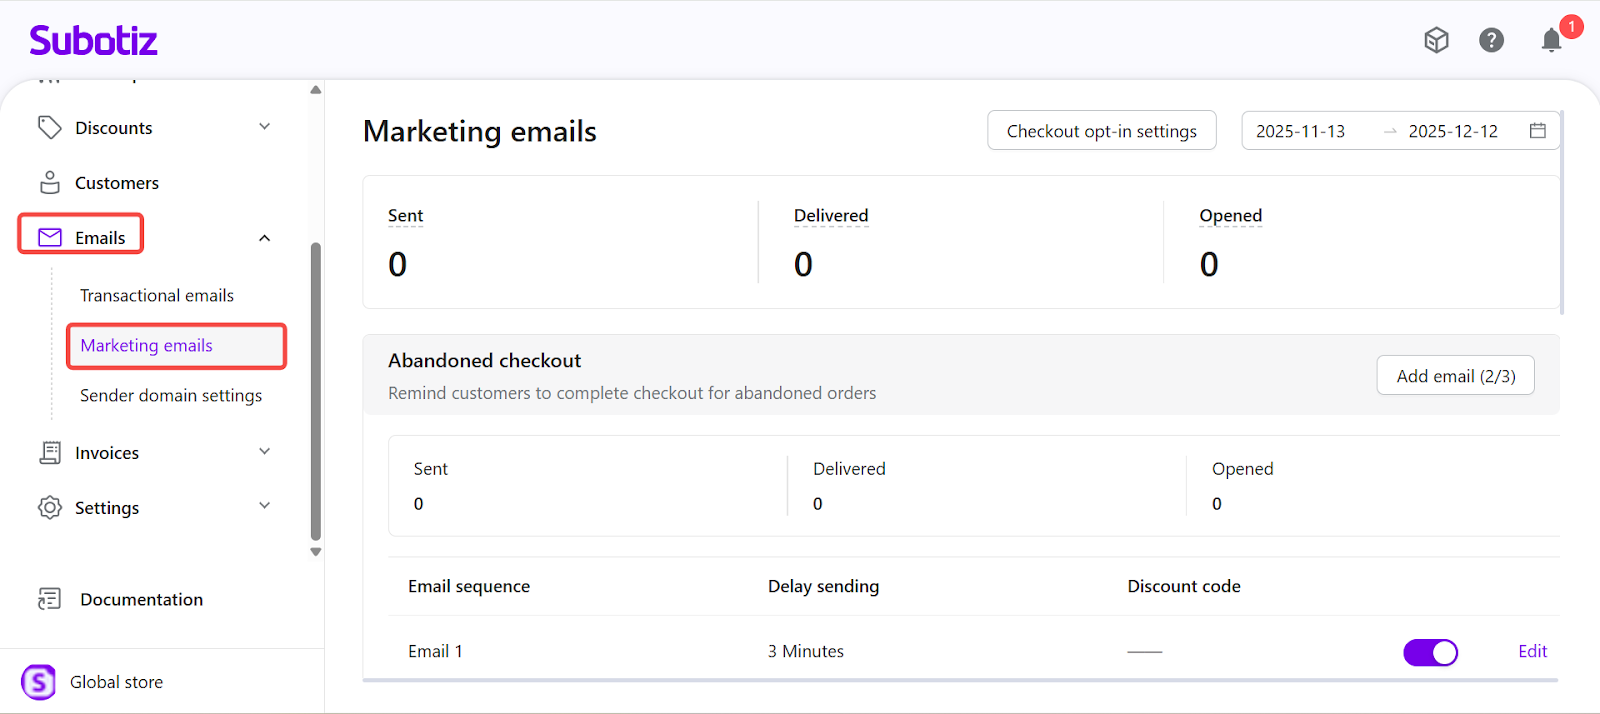Click the start date 2025-11-13 field

1300,131
